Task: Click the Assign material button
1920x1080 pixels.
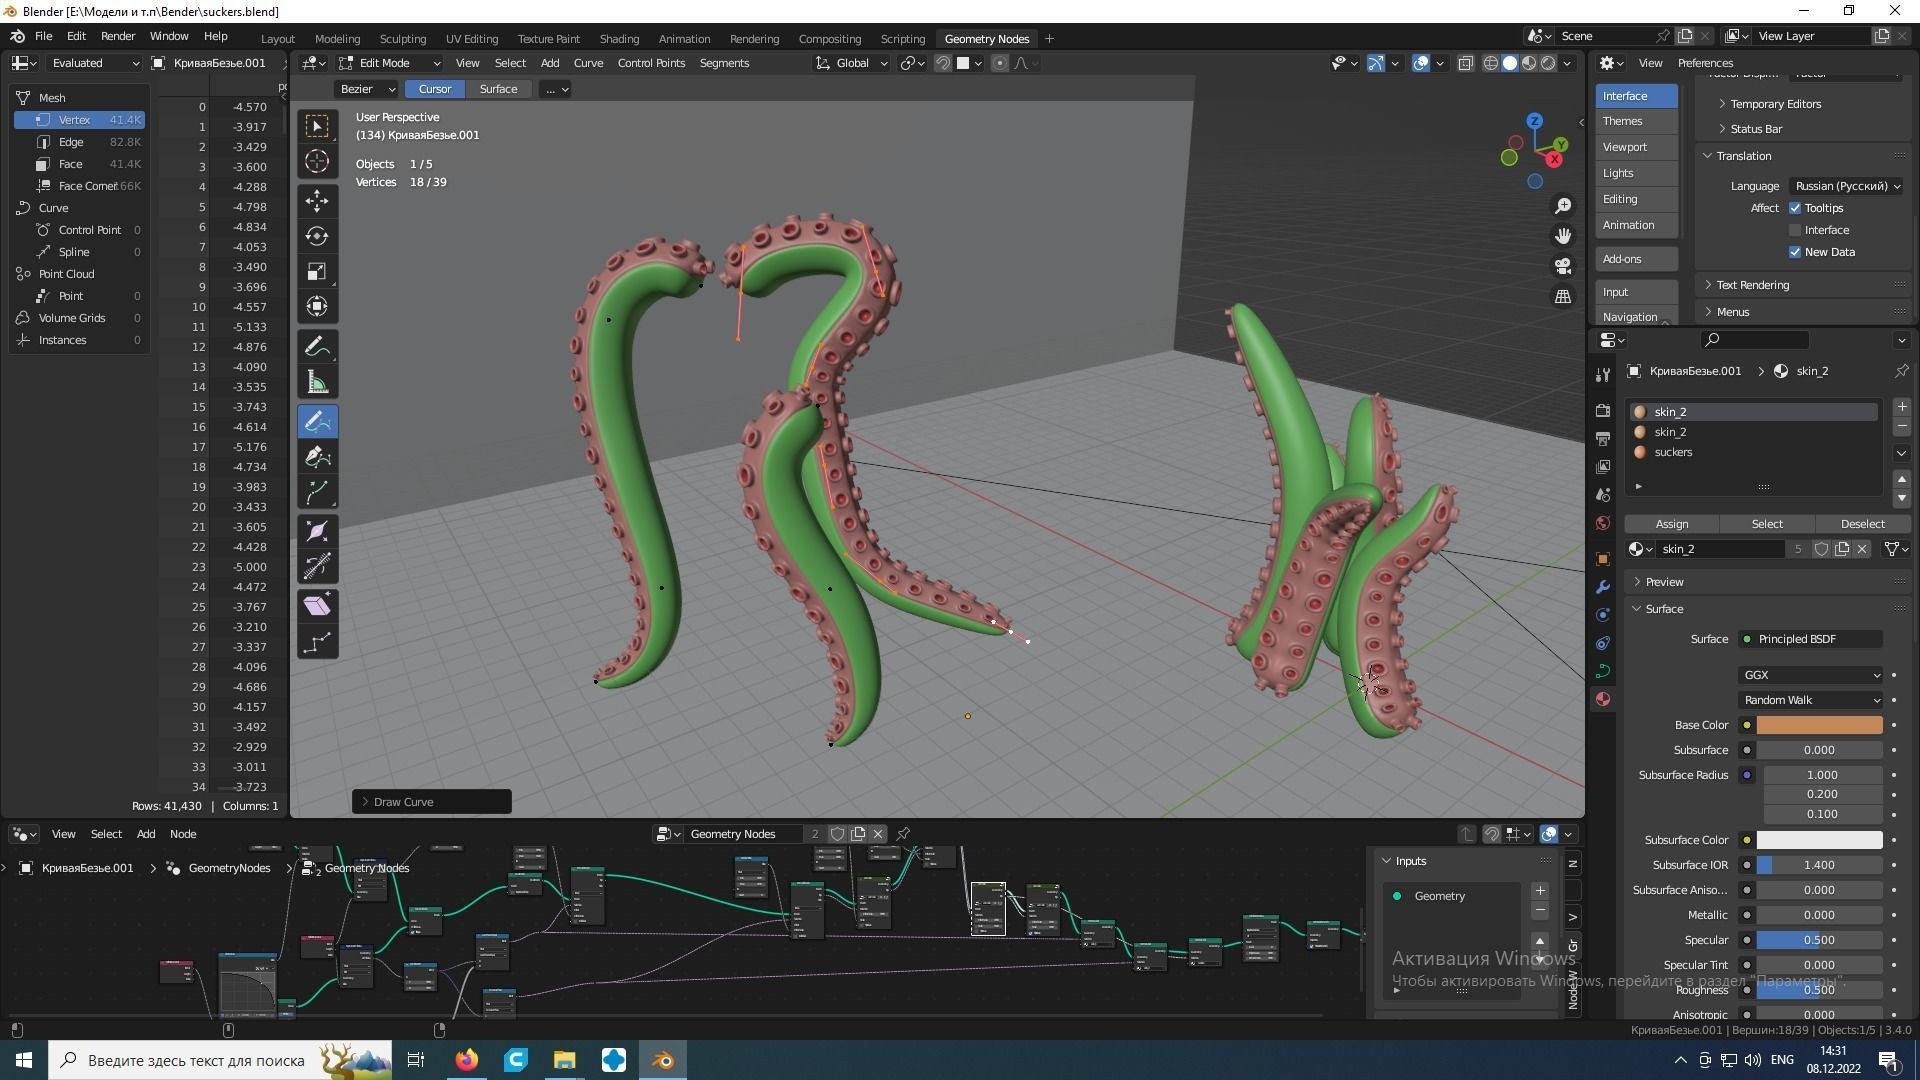Action: [x=1672, y=524]
